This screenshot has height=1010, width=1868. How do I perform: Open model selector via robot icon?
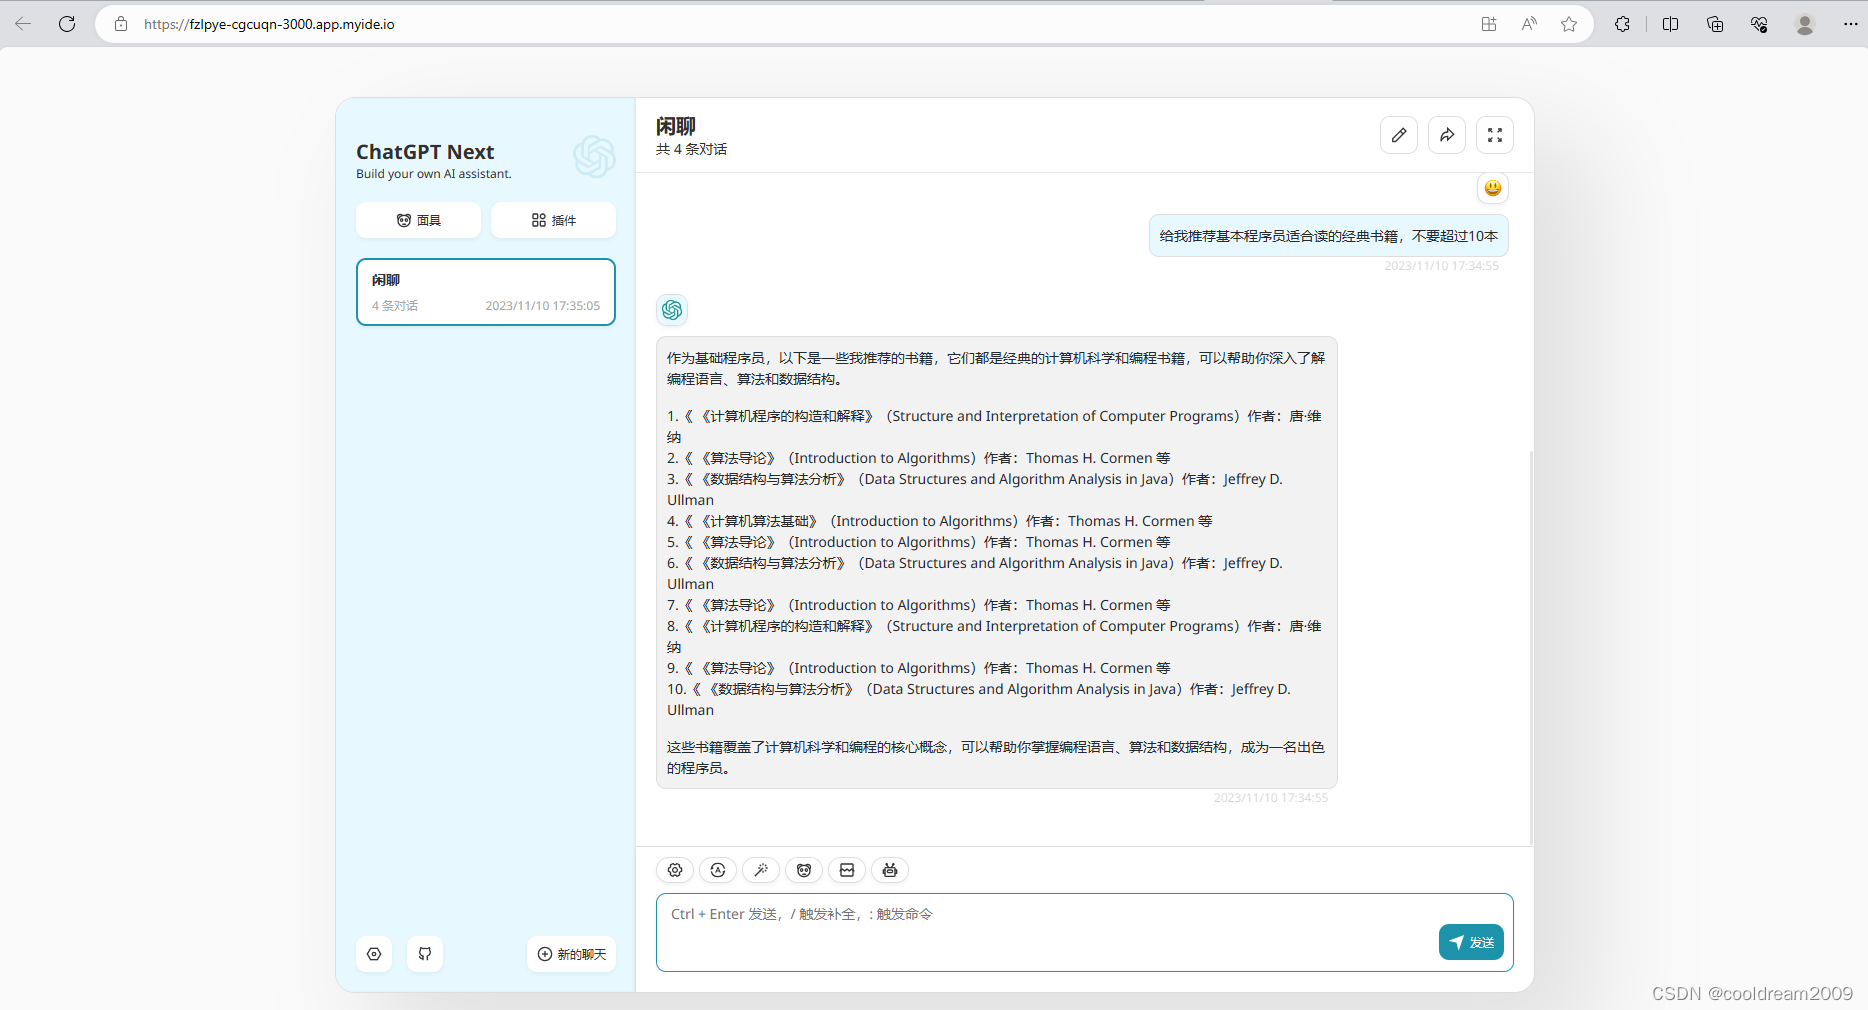[890, 870]
